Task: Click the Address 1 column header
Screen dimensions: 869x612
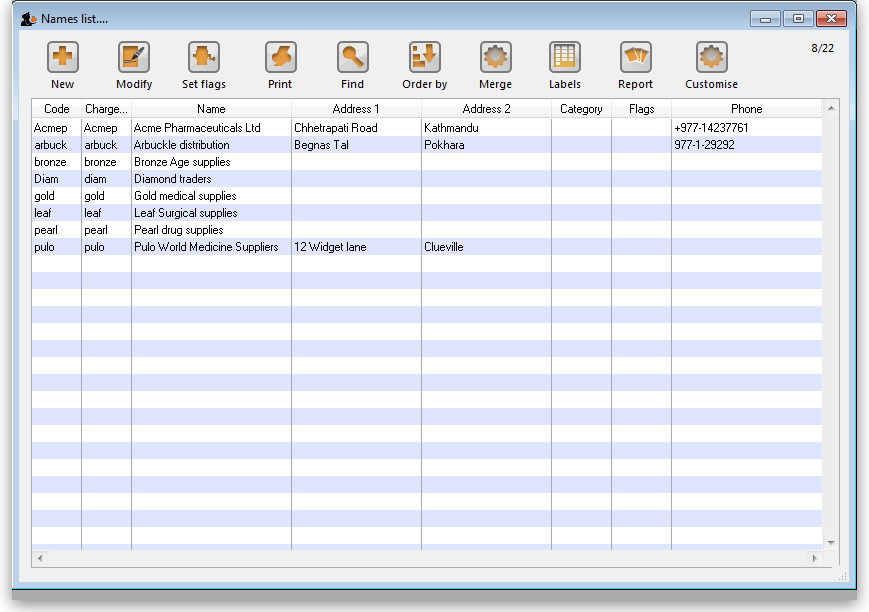Action: [356, 109]
